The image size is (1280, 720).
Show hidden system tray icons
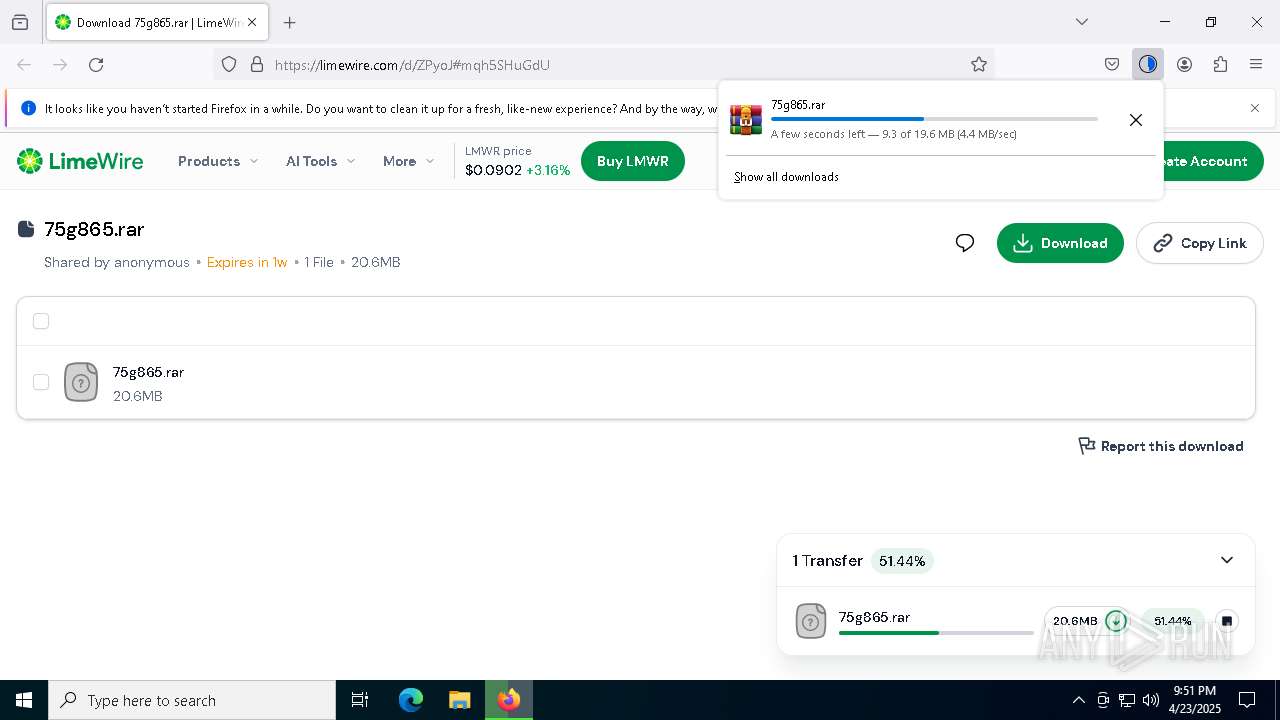tap(1078, 700)
